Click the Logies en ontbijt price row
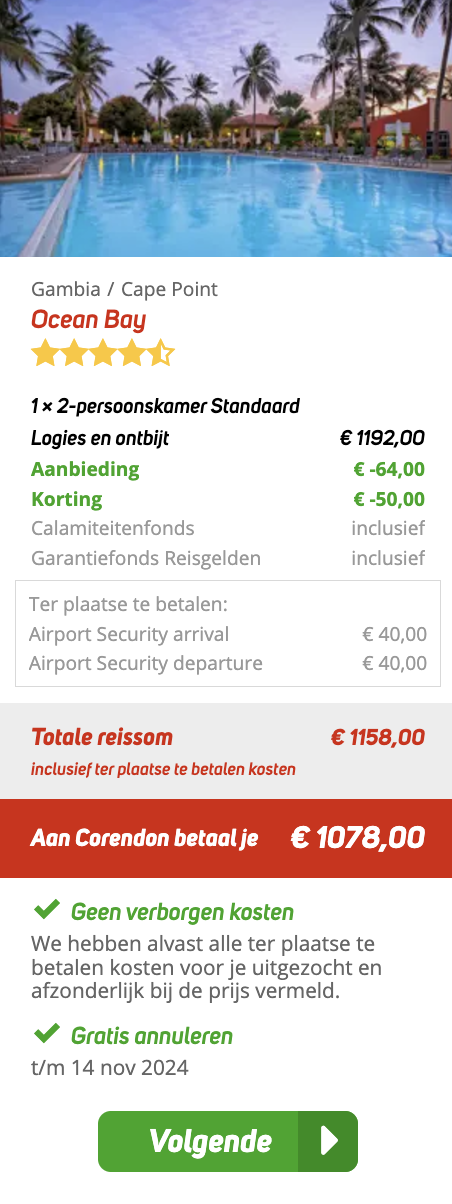 click(228, 438)
